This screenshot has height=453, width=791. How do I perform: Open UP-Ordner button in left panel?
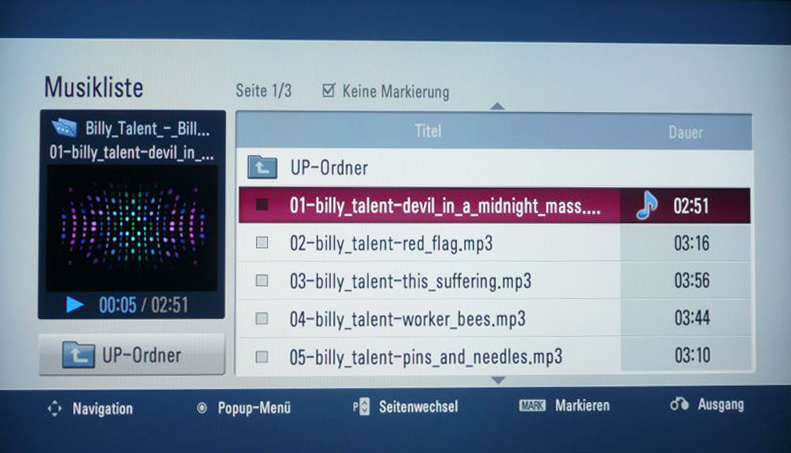click(x=132, y=355)
